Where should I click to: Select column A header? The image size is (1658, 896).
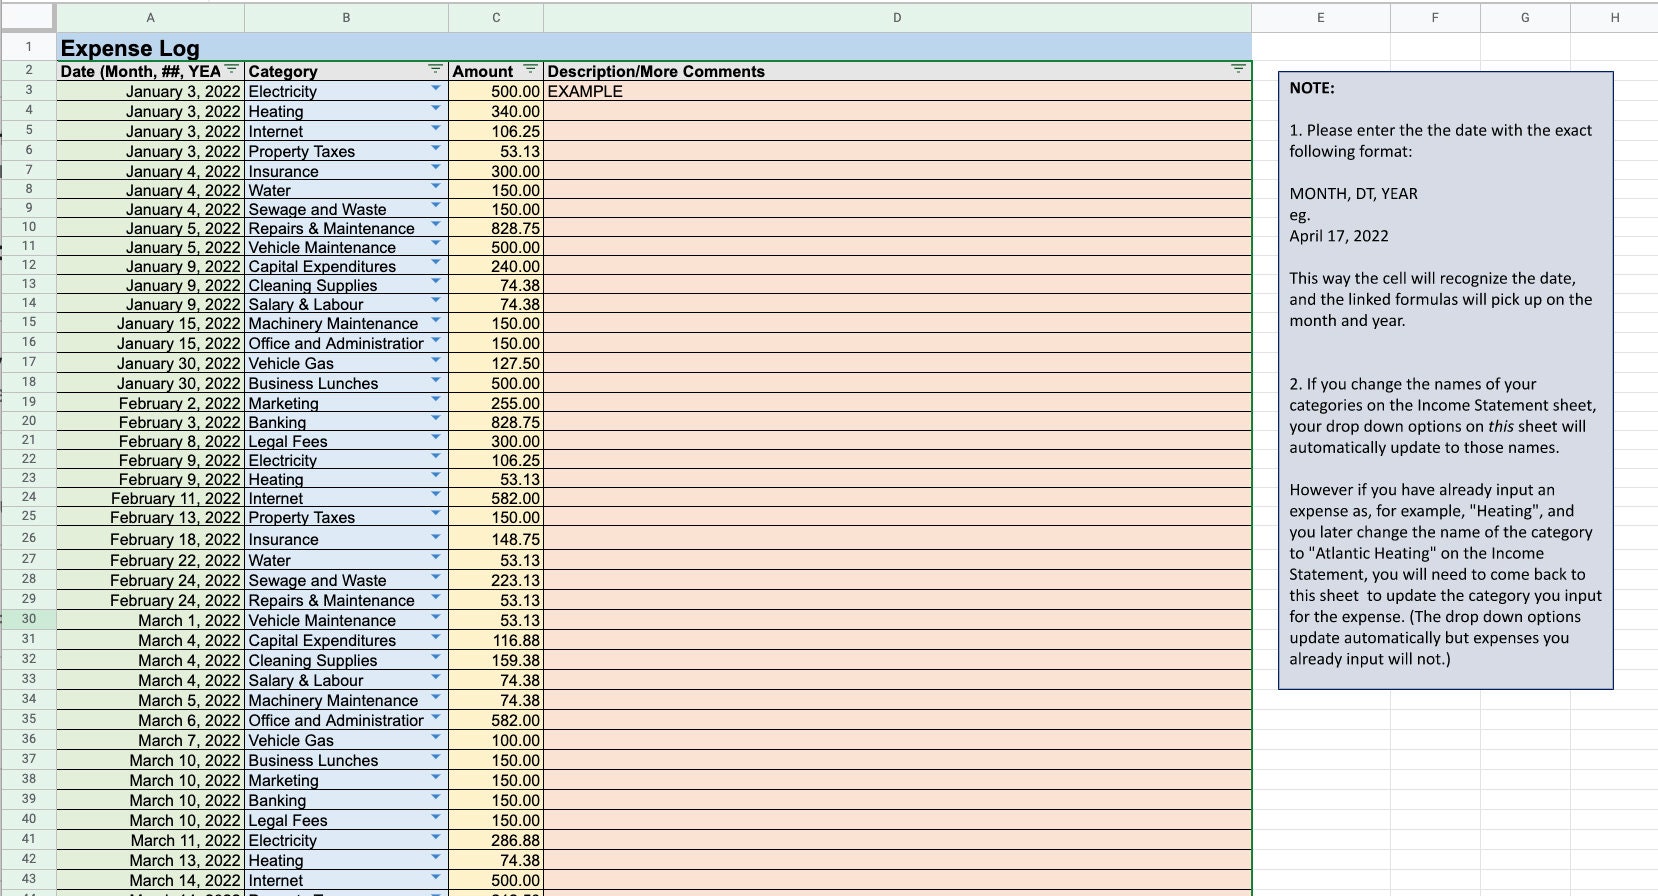click(x=150, y=17)
